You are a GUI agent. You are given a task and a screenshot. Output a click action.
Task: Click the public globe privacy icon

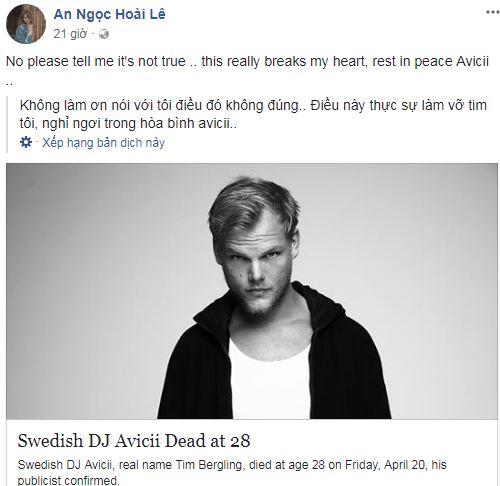(x=104, y=34)
